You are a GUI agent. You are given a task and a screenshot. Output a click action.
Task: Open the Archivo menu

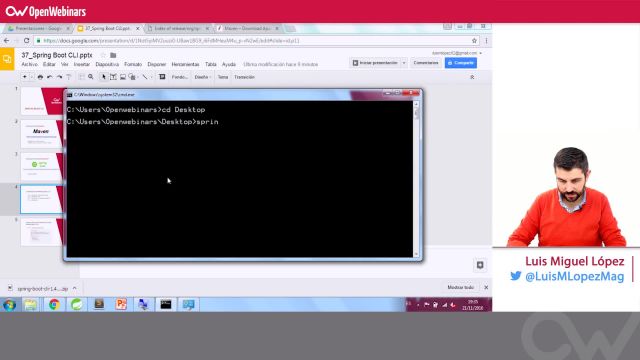(x=29, y=64)
